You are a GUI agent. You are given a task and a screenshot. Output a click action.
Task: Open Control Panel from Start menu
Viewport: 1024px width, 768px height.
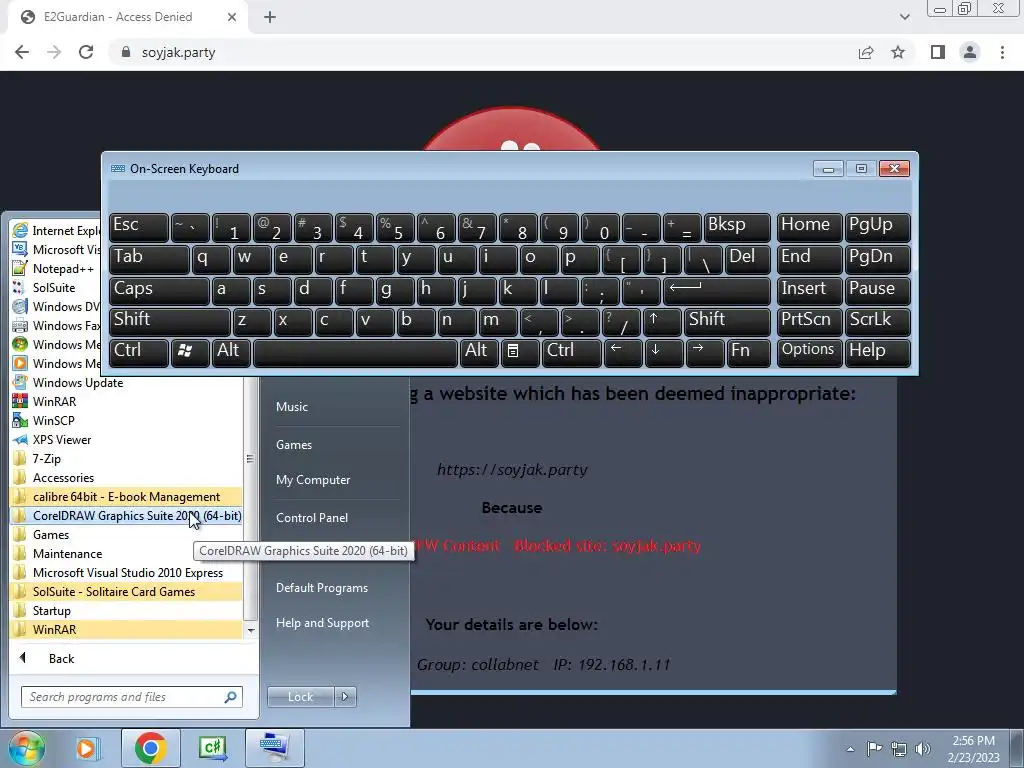click(312, 517)
